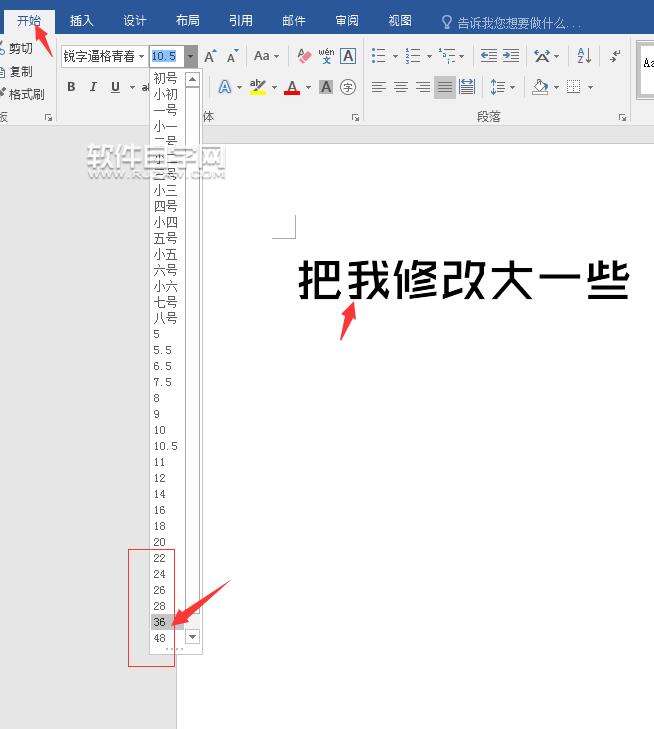
Task: Choose 小四 from font size list
Action: click(x=167, y=222)
